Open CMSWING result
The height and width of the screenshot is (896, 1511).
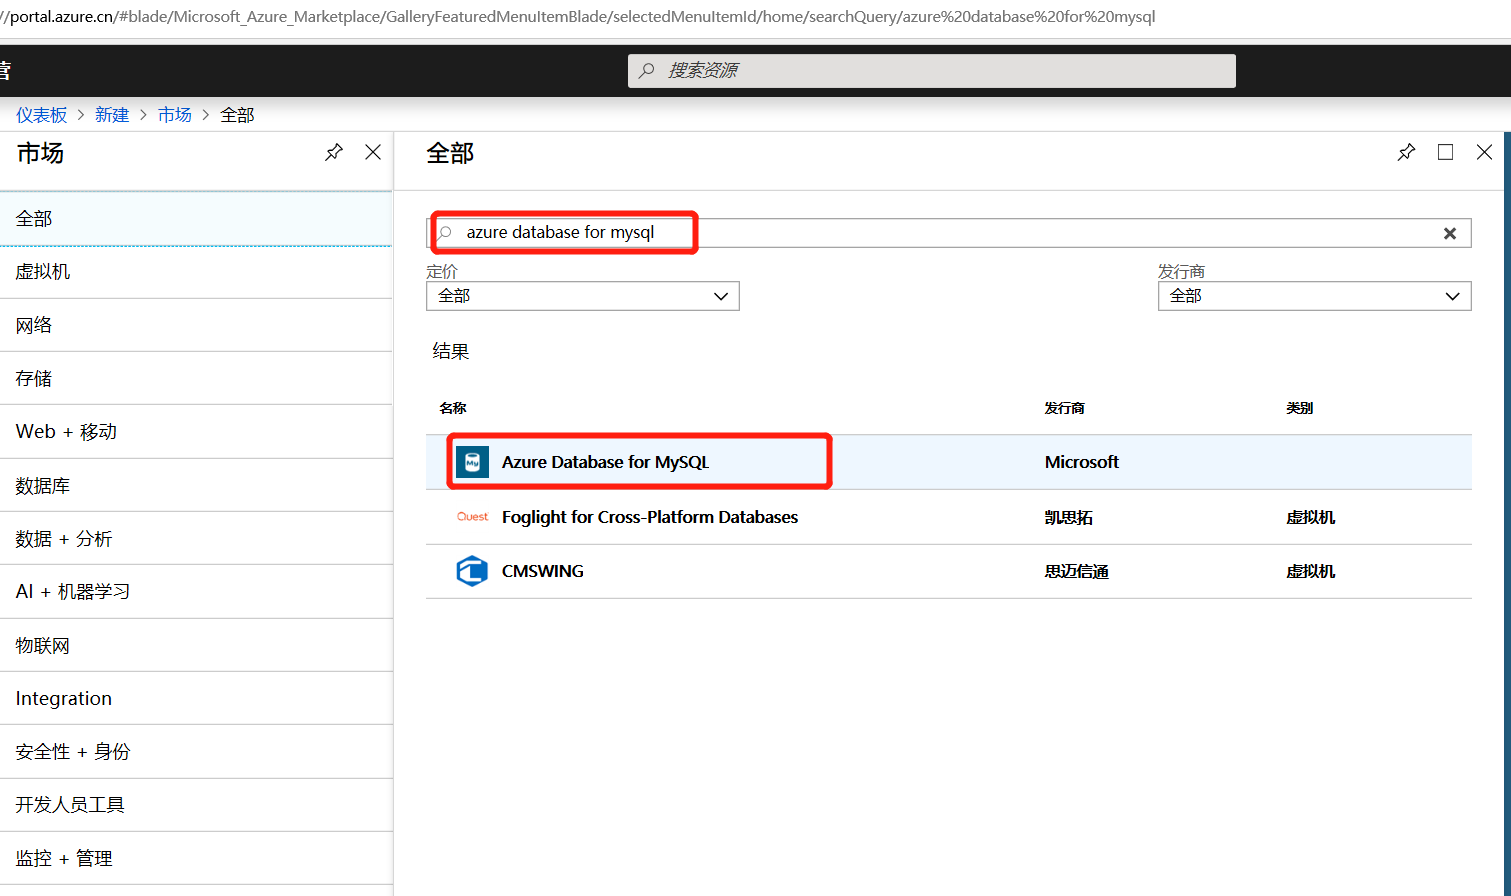[949, 571]
